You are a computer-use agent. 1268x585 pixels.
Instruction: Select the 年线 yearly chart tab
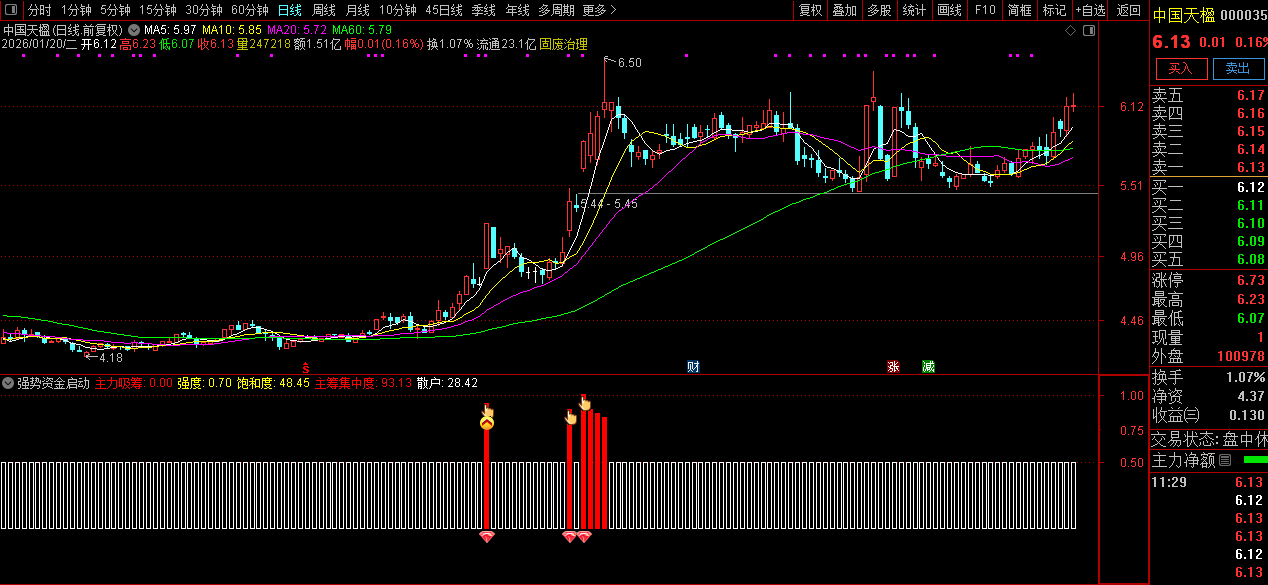tap(517, 10)
